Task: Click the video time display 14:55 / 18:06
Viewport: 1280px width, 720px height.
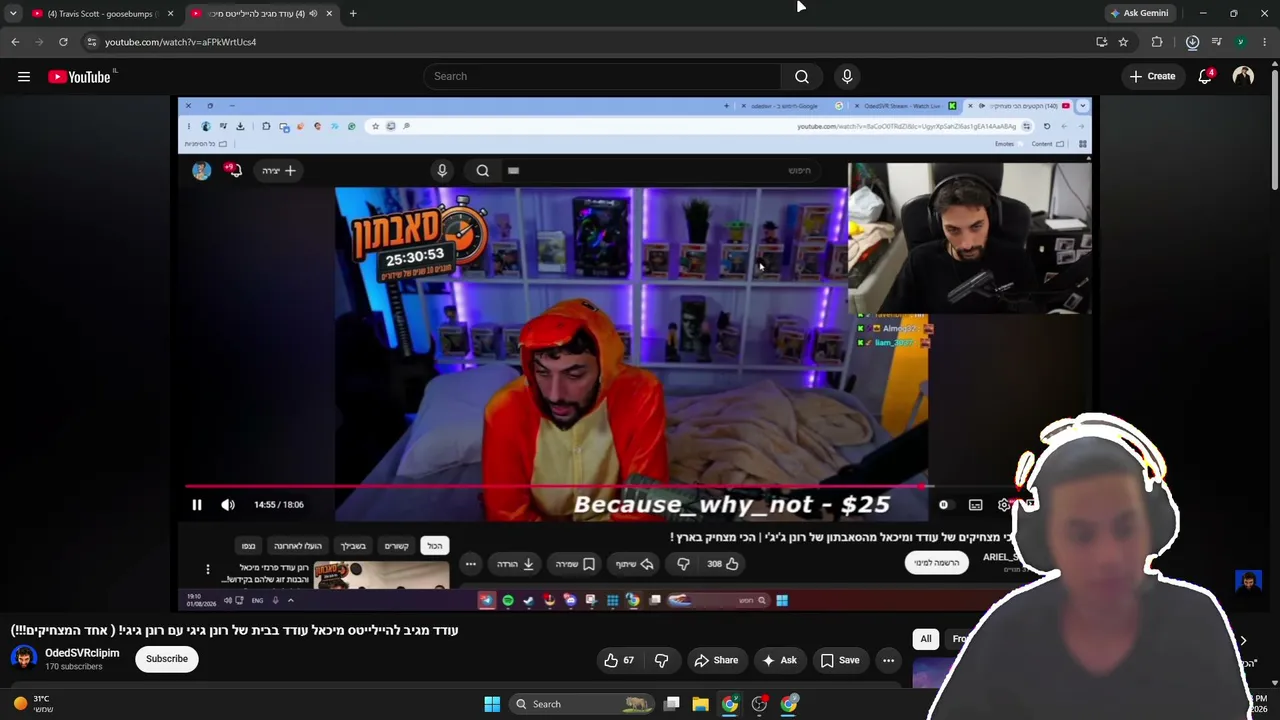Action: click(279, 505)
